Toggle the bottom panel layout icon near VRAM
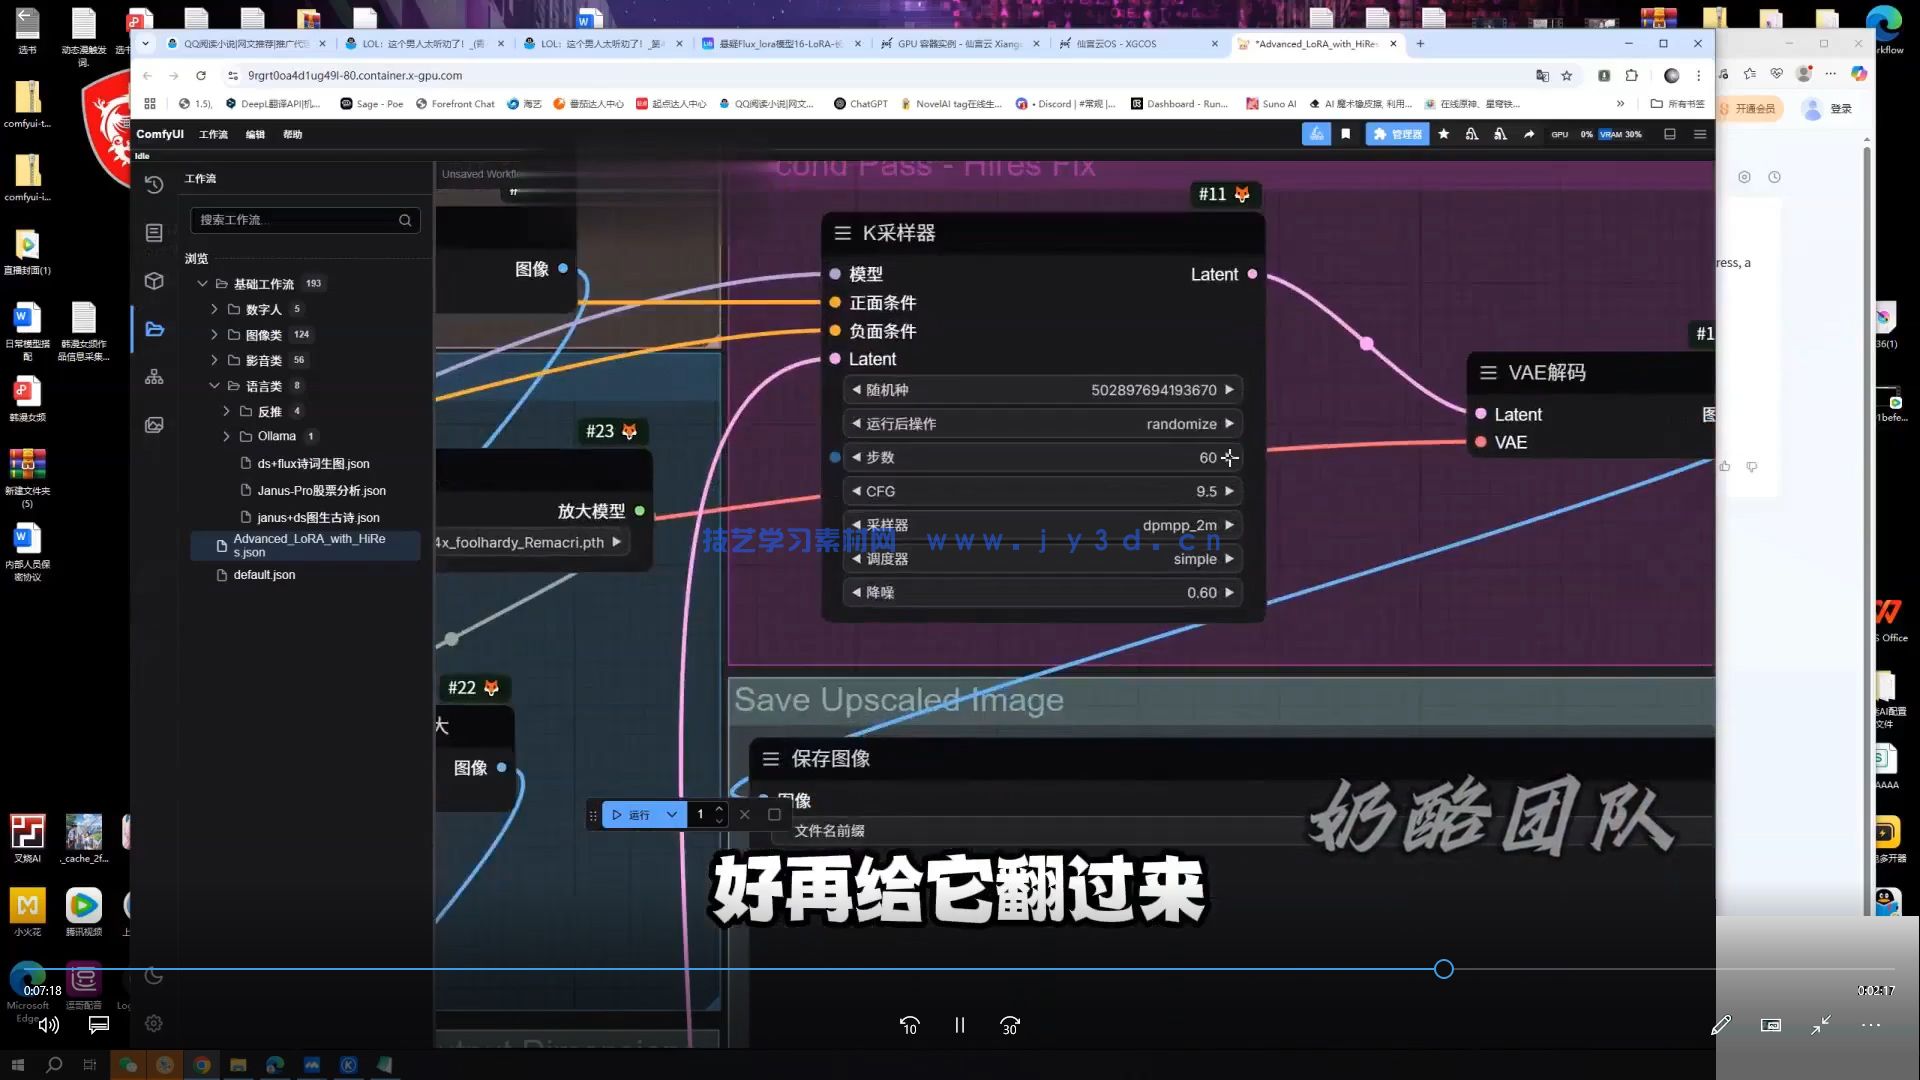1920x1080 pixels. pyautogui.click(x=1669, y=133)
